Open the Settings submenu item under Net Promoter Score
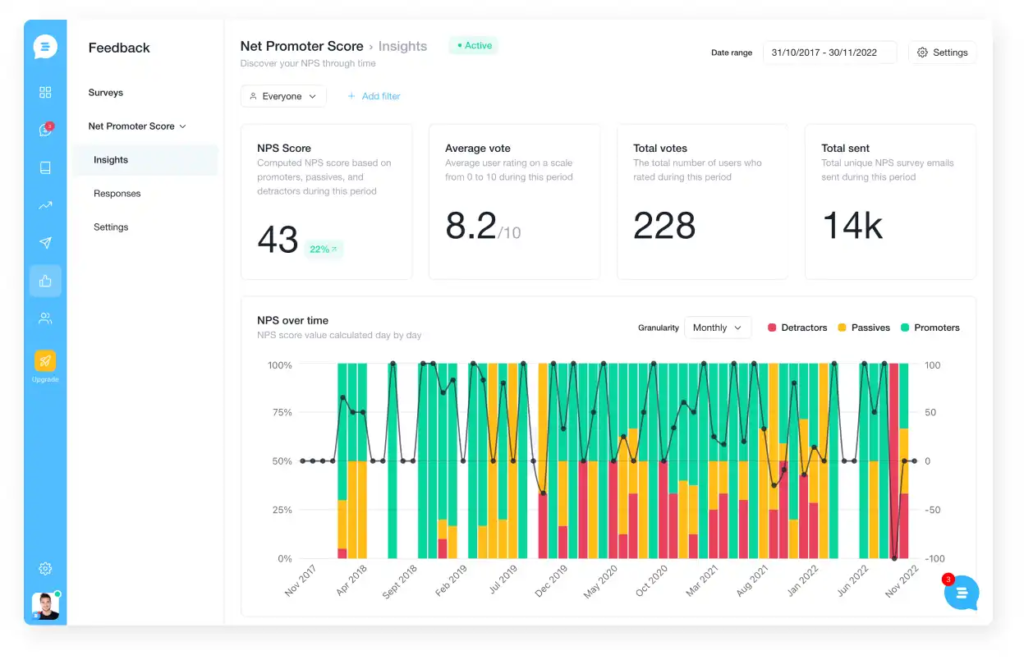This screenshot has width=1024, height=660. point(110,227)
